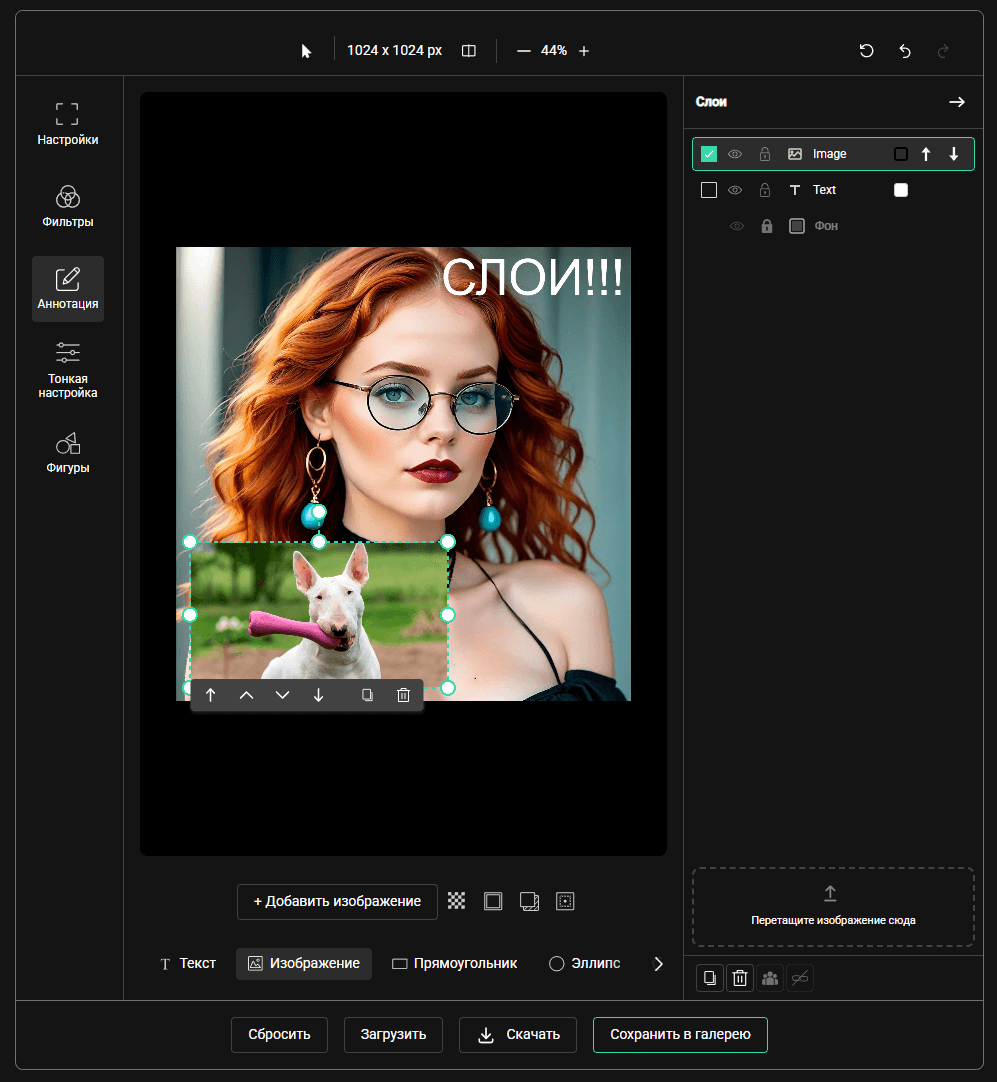Click the frame border icon
Viewport: 997px width, 1082px height.
click(493, 901)
